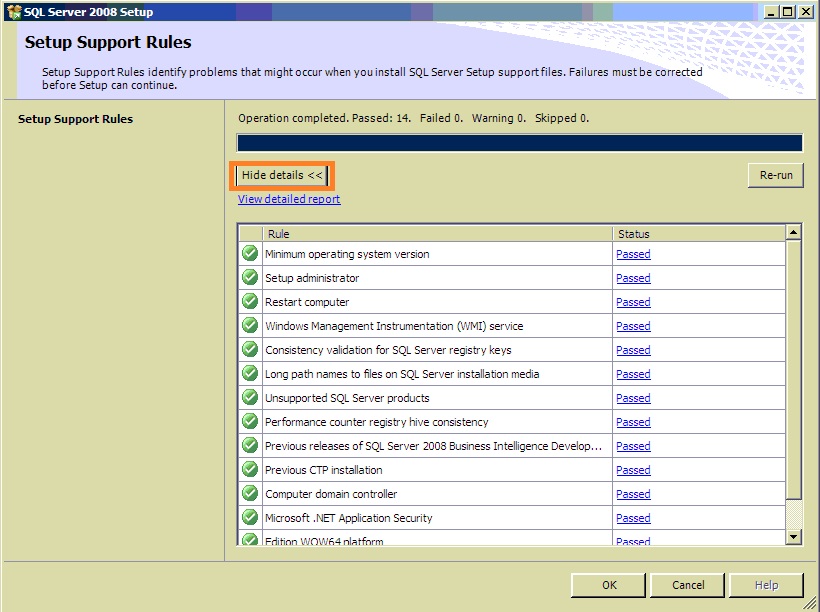Select Windows Management Instrumentation (WMI) service text
Viewport: 820px width, 612px height.
point(394,326)
